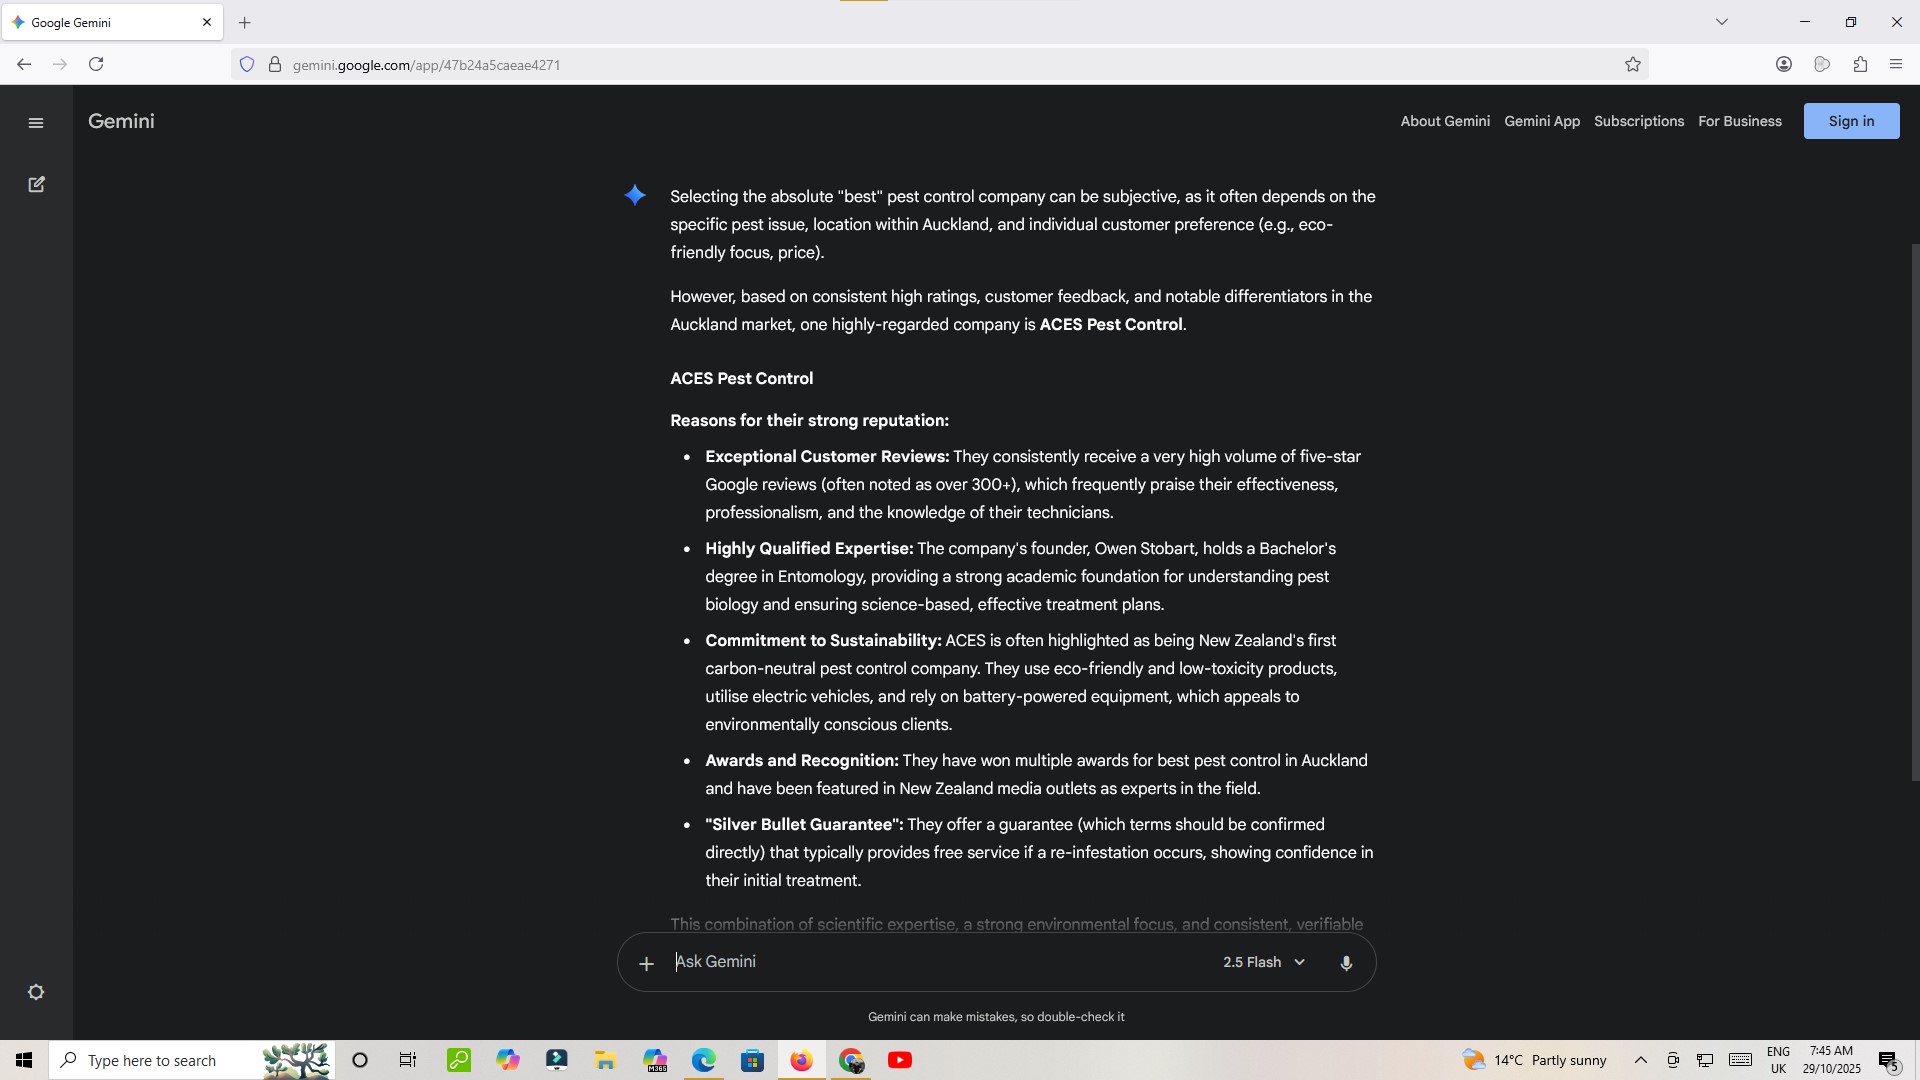Open Gemini settings gear icon

(x=36, y=992)
